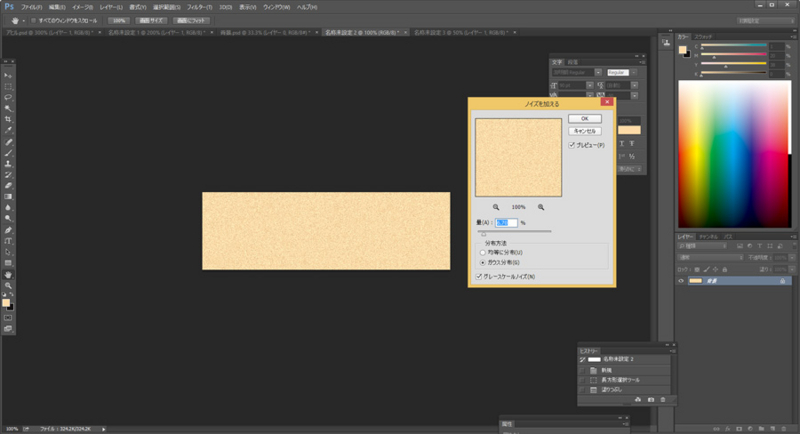Viewport: 800px width, 434px height.
Task: Open layer filter kind dropdown
Action: point(702,246)
